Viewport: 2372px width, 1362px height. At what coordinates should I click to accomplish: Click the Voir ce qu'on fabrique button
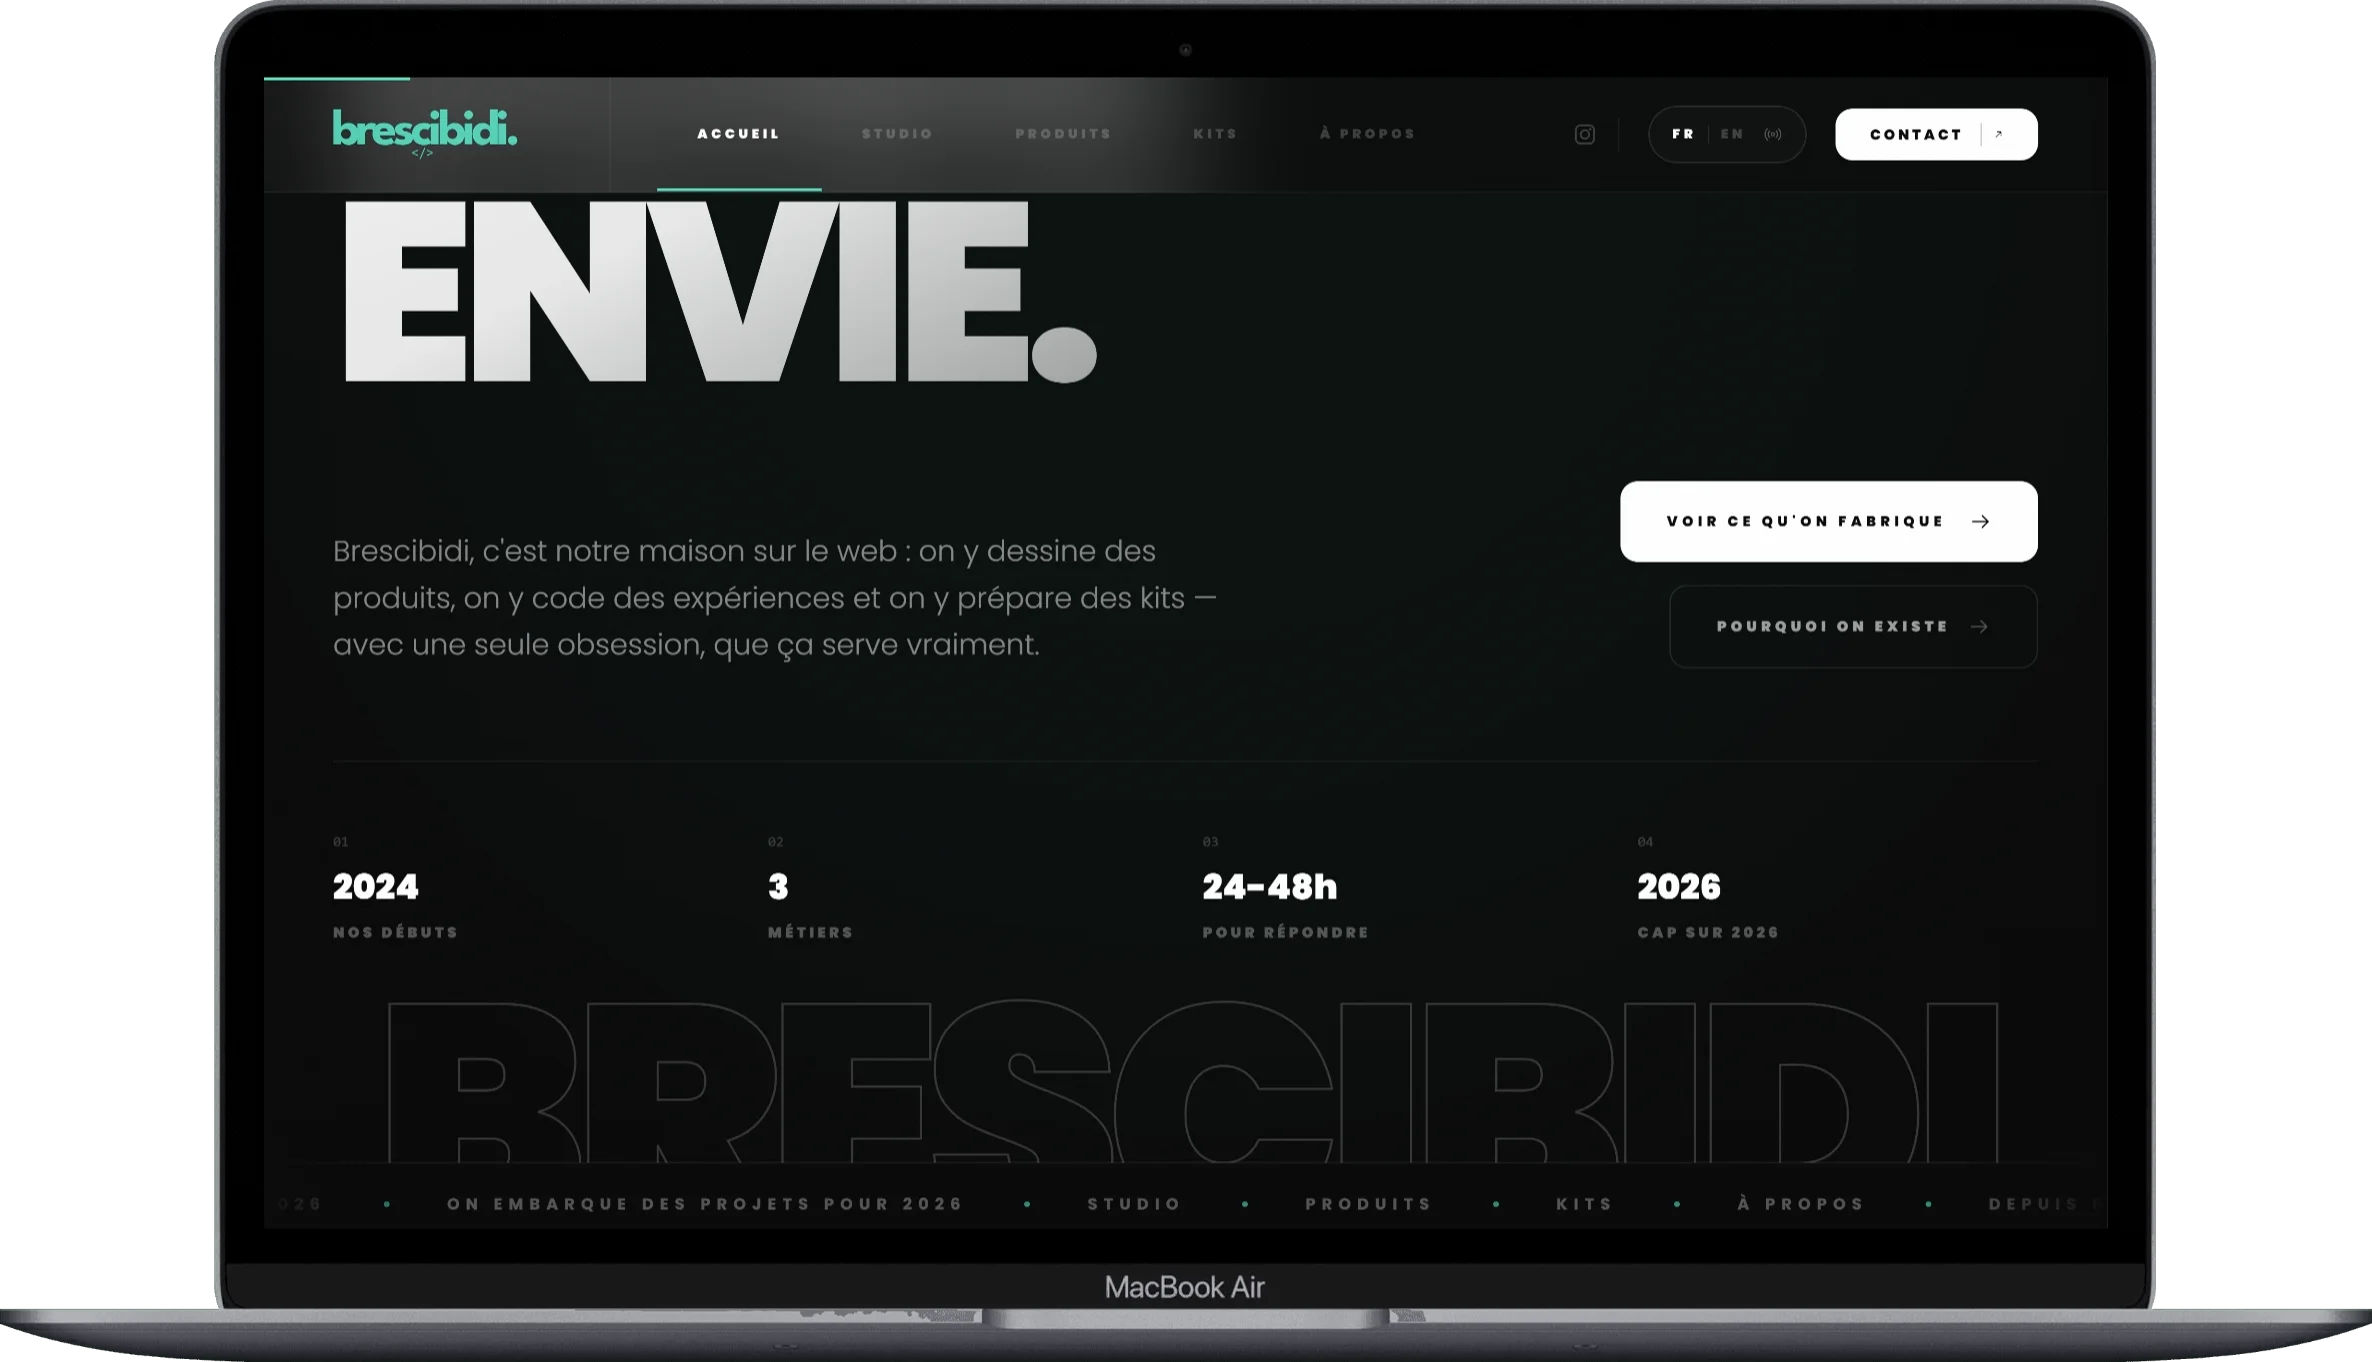click(x=1828, y=521)
